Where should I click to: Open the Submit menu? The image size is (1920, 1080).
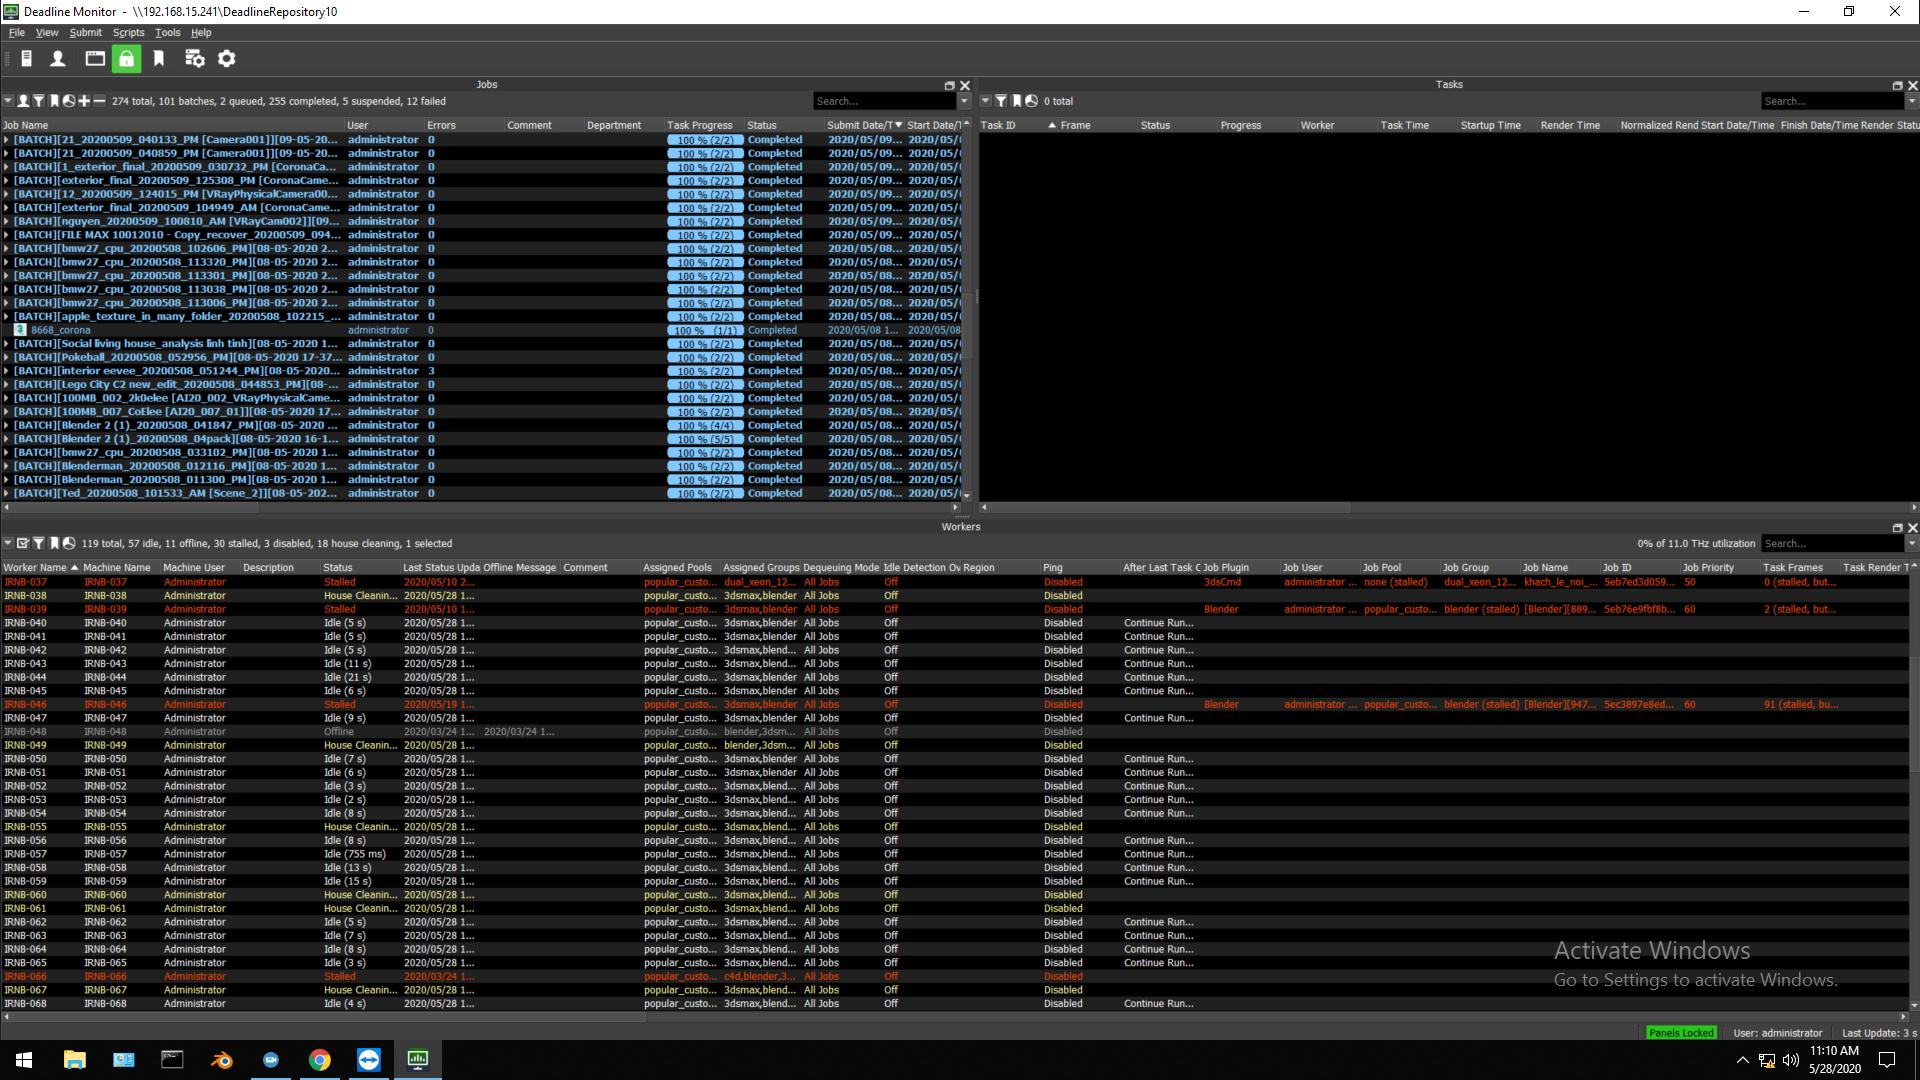pos(85,32)
